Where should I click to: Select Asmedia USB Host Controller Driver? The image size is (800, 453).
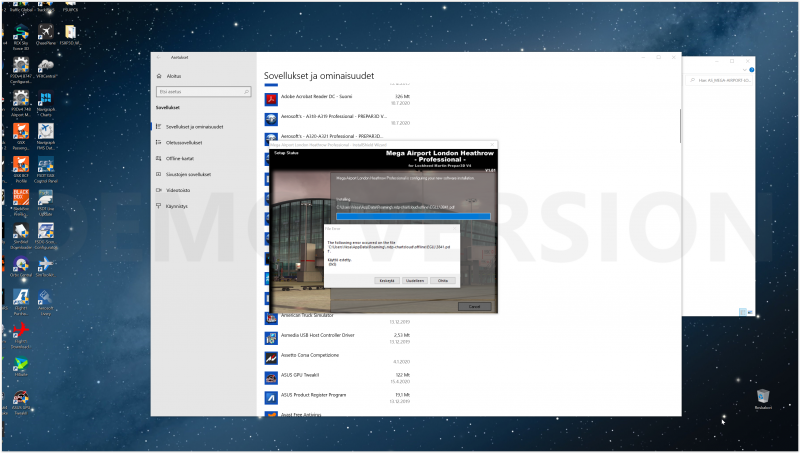pos(337,338)
